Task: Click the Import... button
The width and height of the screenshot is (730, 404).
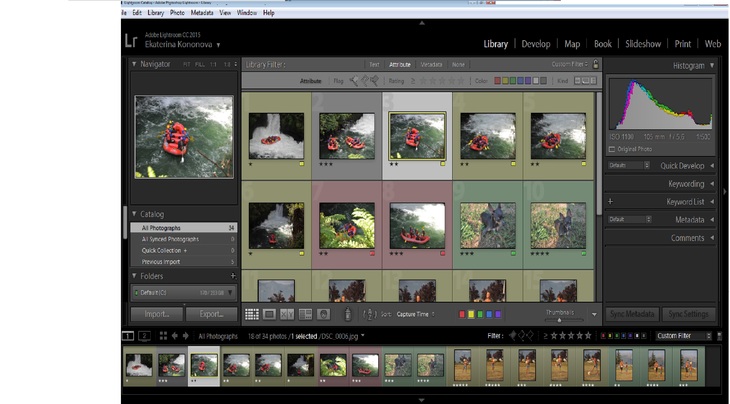Action: (x=157, y=314)
